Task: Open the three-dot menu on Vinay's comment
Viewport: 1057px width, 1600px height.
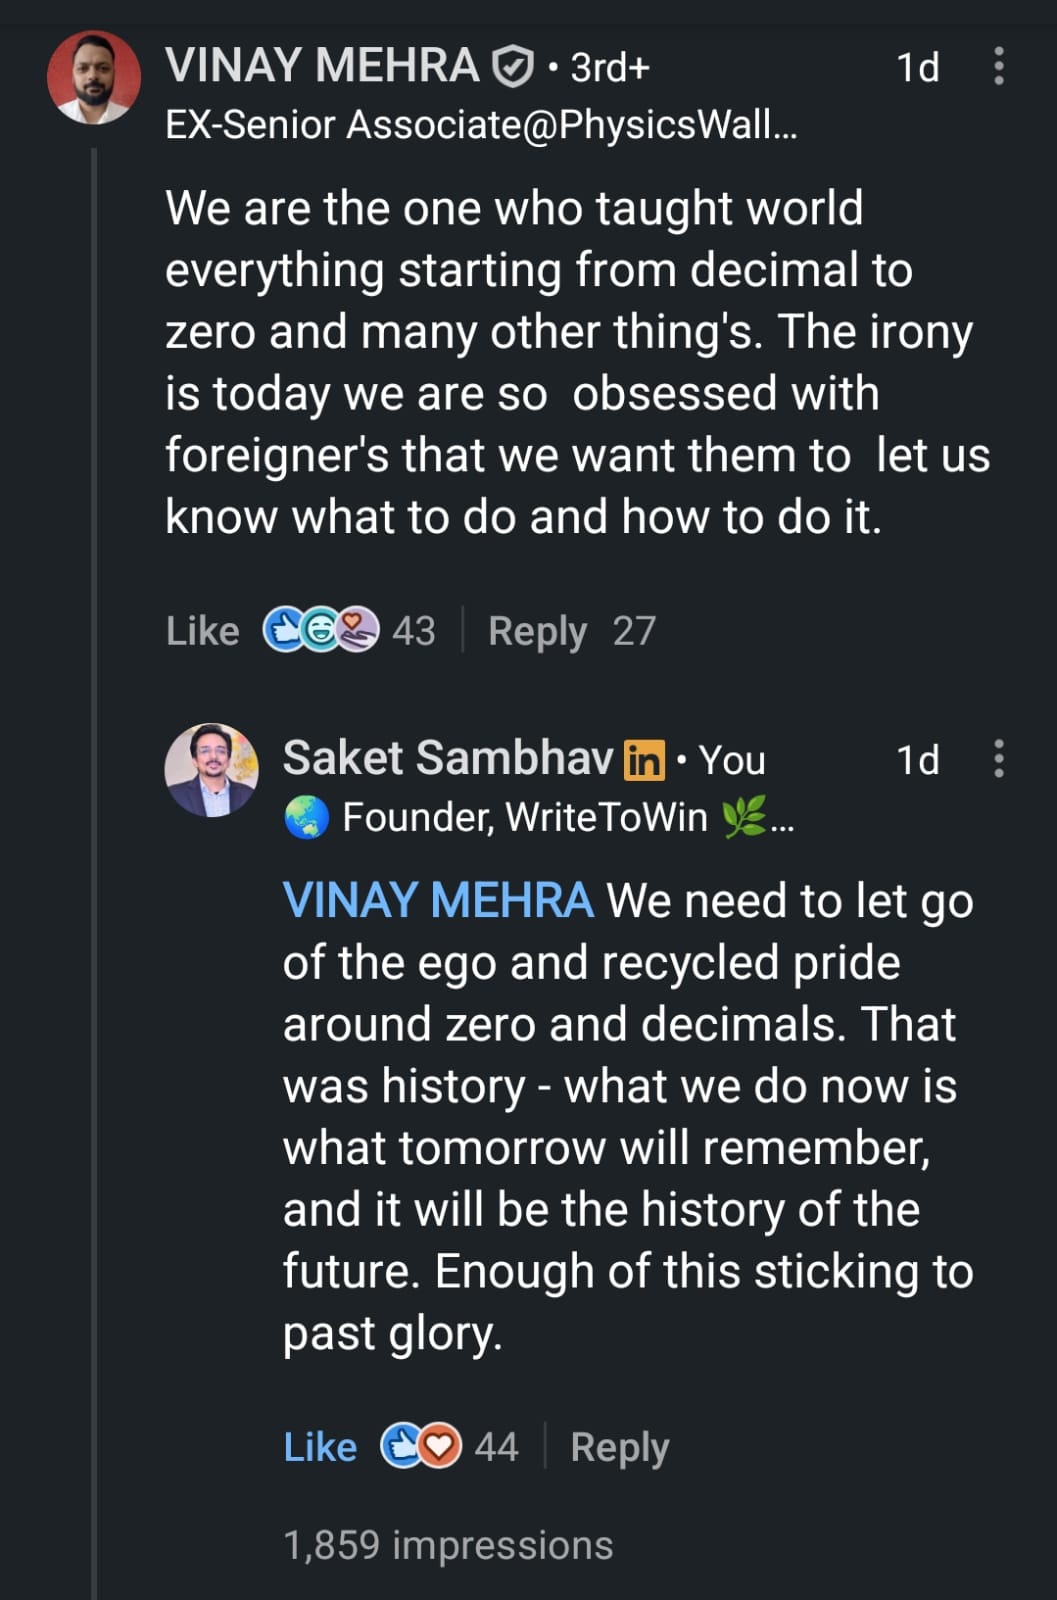Action: coord(997,66)
